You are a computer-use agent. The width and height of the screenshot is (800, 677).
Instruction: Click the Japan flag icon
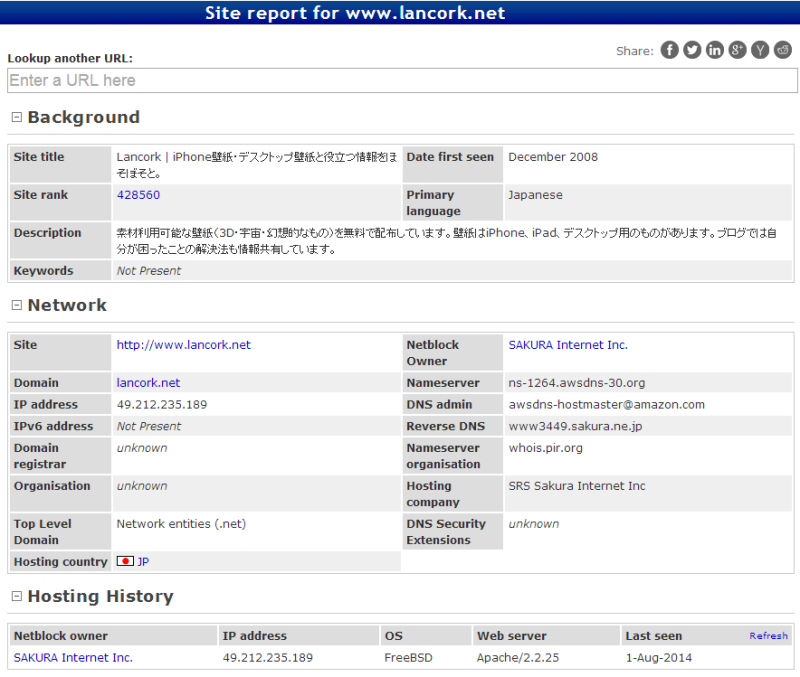coord(125,561)
